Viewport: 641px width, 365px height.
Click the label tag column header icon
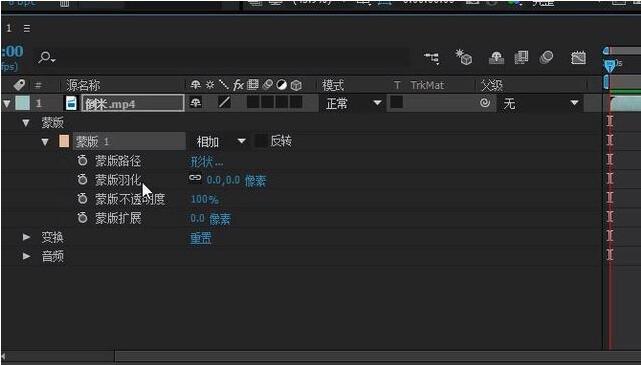[19, 85]
